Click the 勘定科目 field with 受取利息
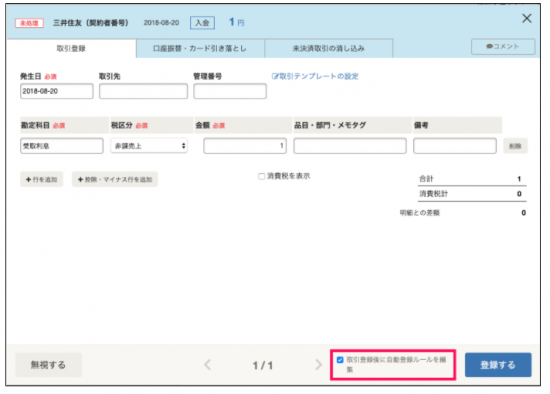 click(x=62, y=146)
